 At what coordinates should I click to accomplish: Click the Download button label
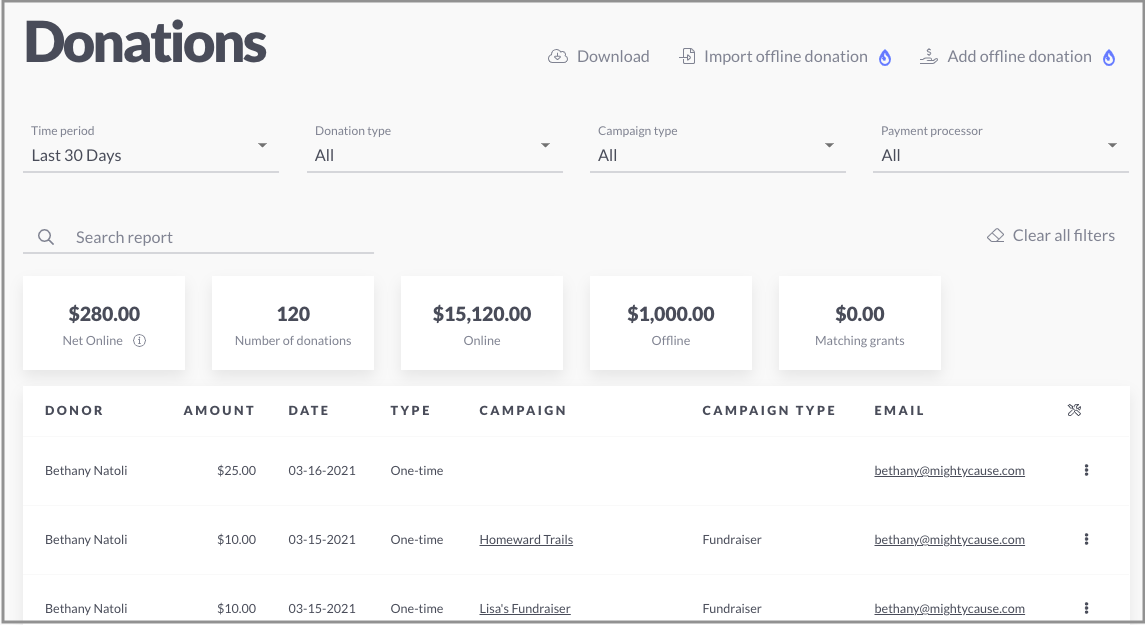(613, 56)
